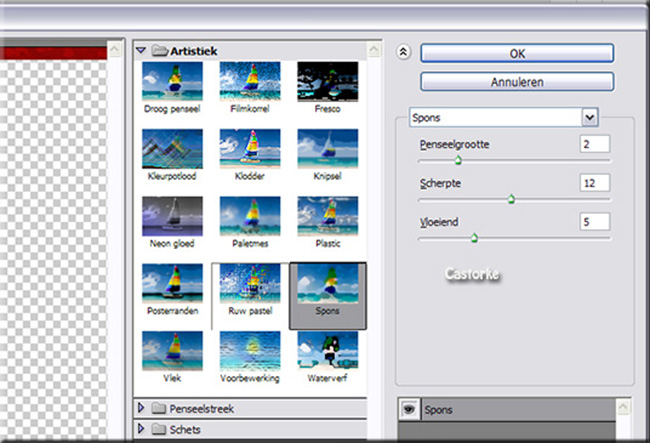This screenshot has height=443, width=650.
Task: Click the Scherpte value field
Action: 595,183
